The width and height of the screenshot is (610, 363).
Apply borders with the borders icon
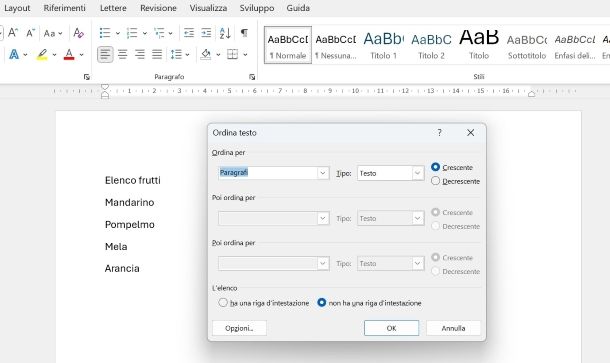pos(232,54)
